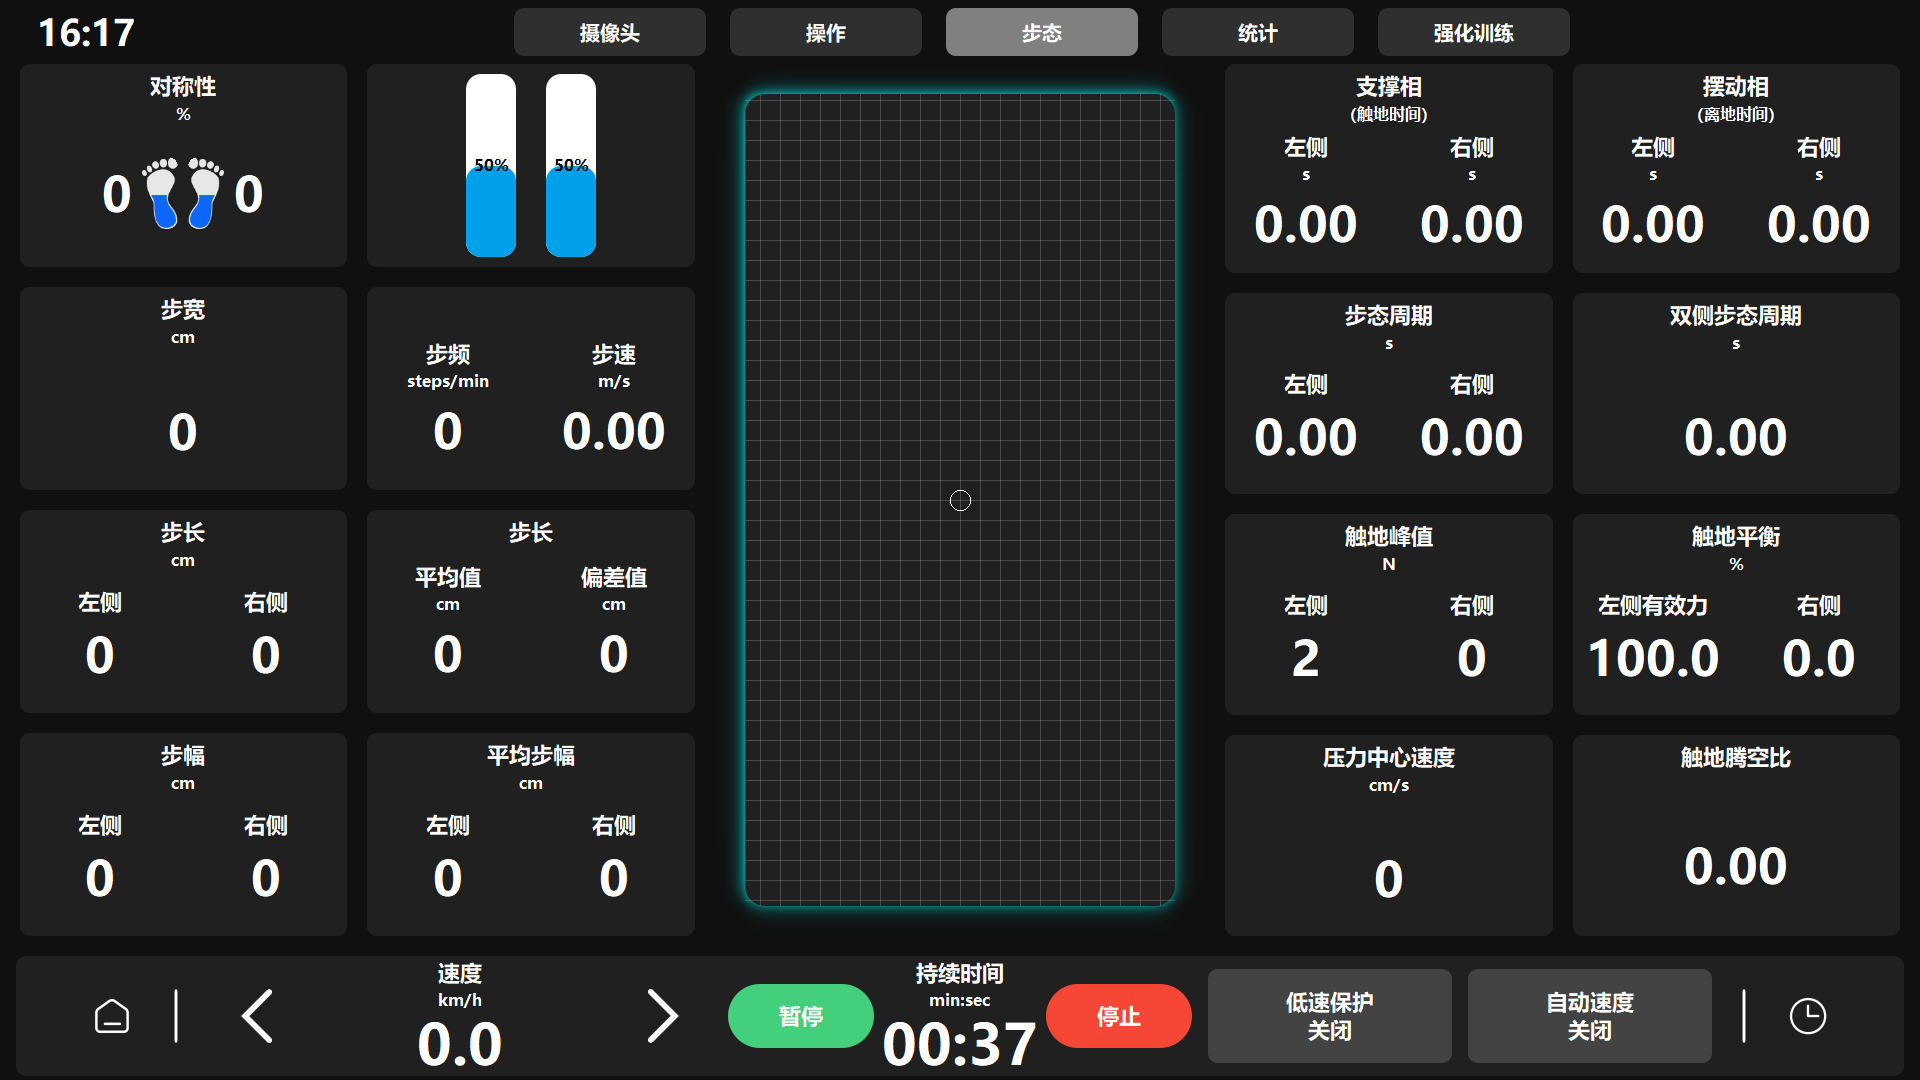The image size is (1920, 1080).
Task: Stop the session with 停止
Action: [x=1118, y=1016]
